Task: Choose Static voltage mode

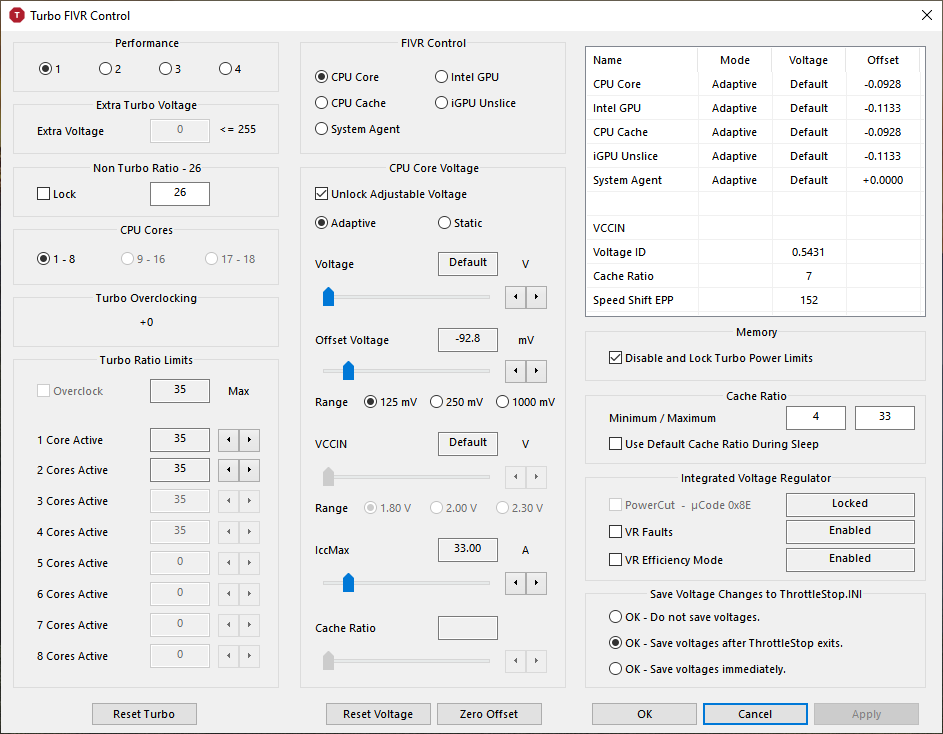Action: point(445,223)
